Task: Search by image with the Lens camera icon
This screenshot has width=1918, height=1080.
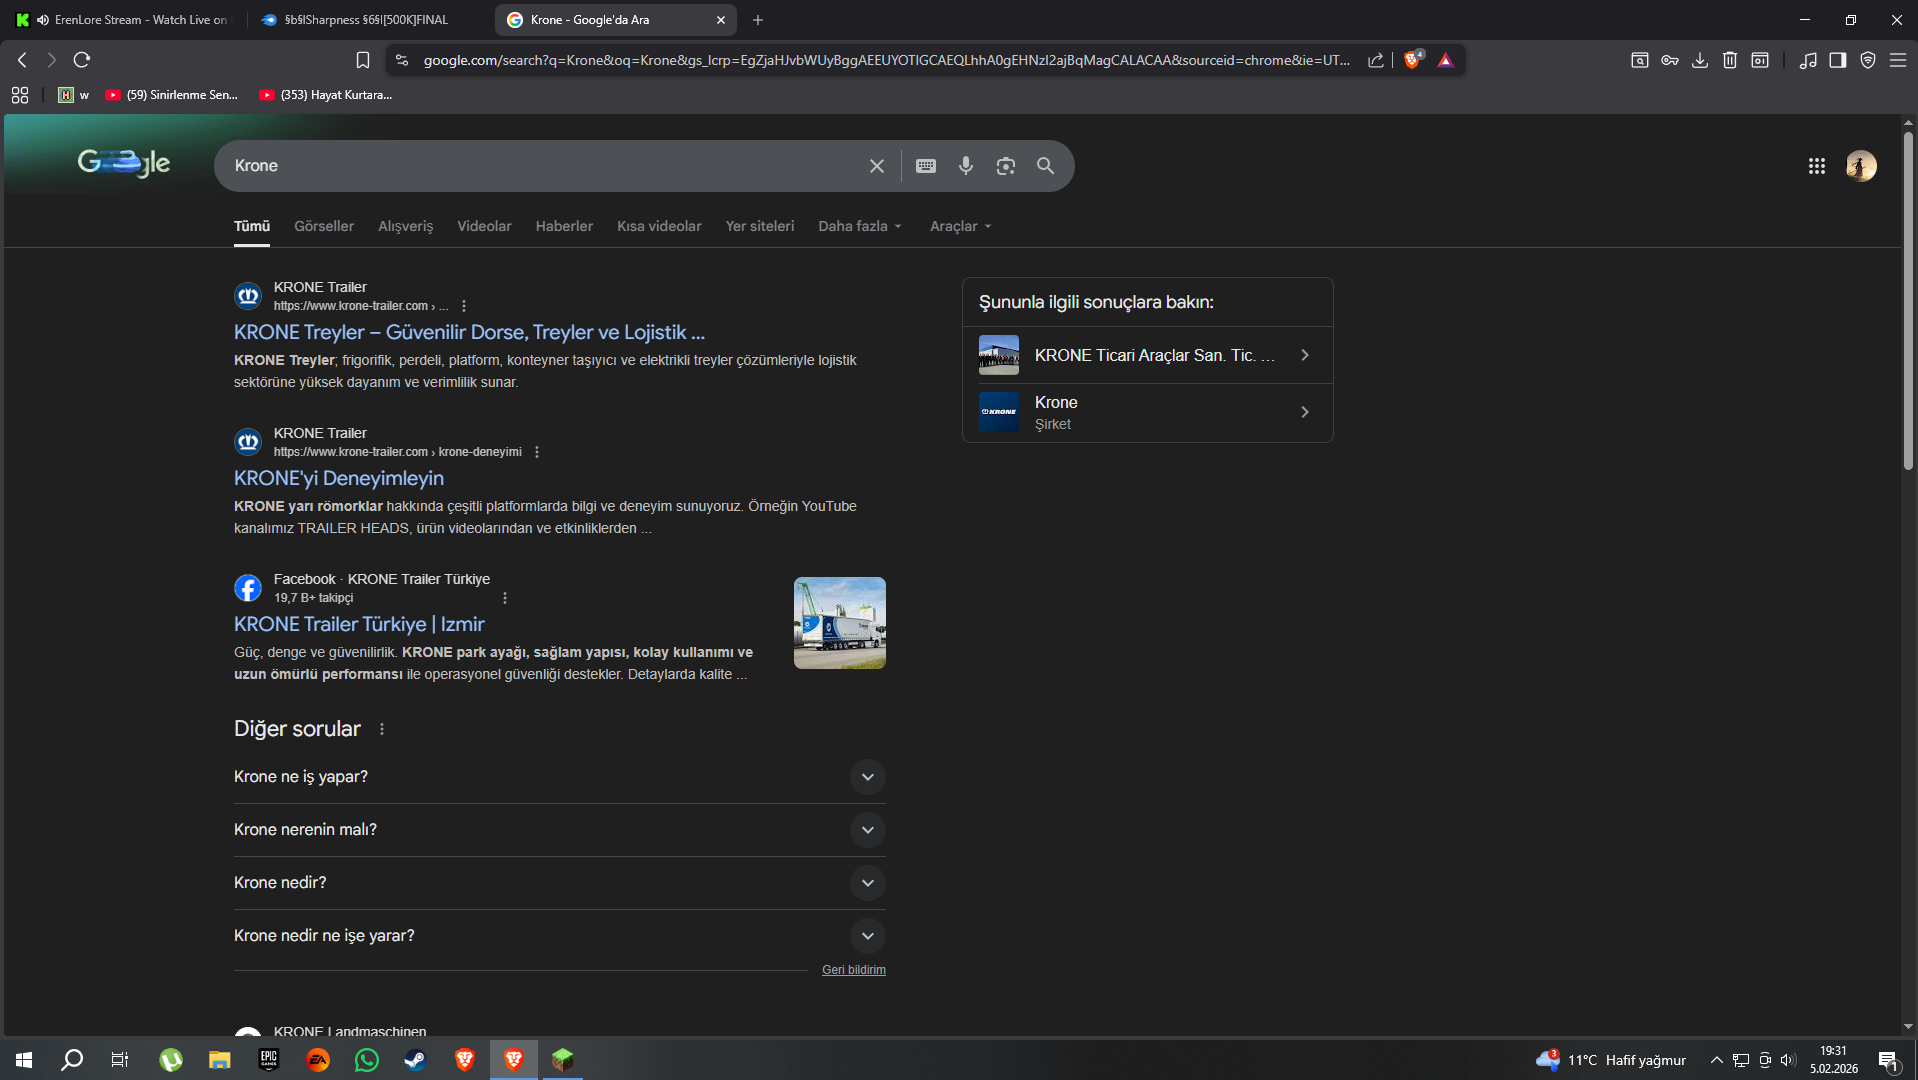Action: tap(1006, 166)
